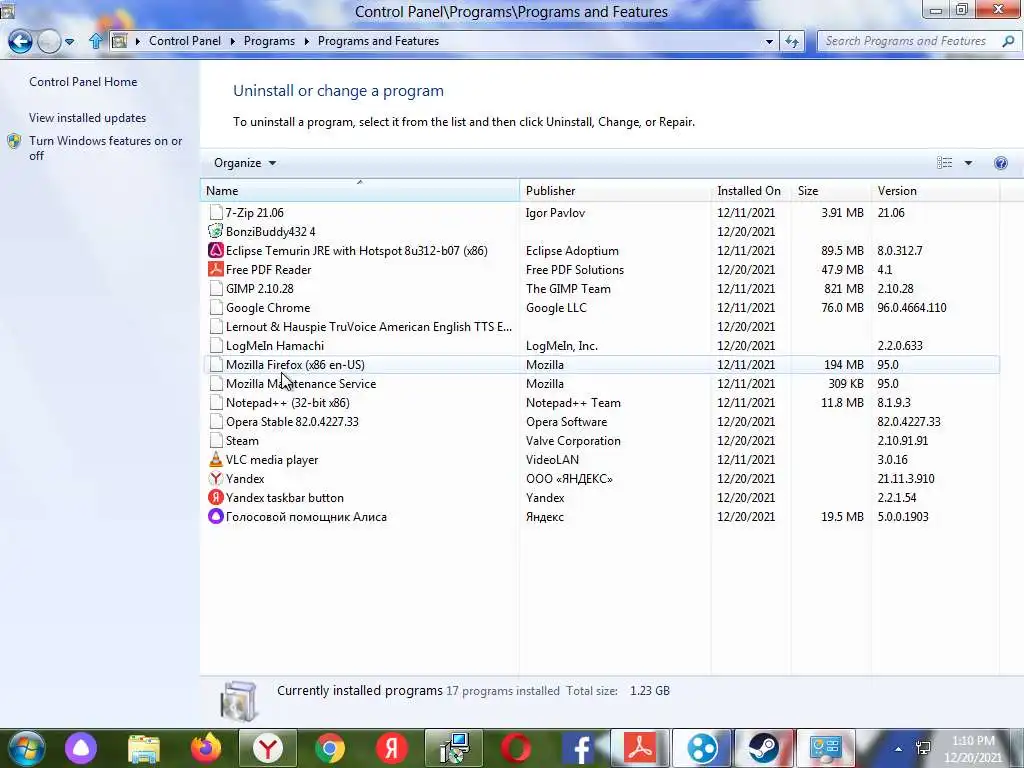Click the installer setup taskbar icon
This screenshot has height=768, width=1024.
click(454, 748)
